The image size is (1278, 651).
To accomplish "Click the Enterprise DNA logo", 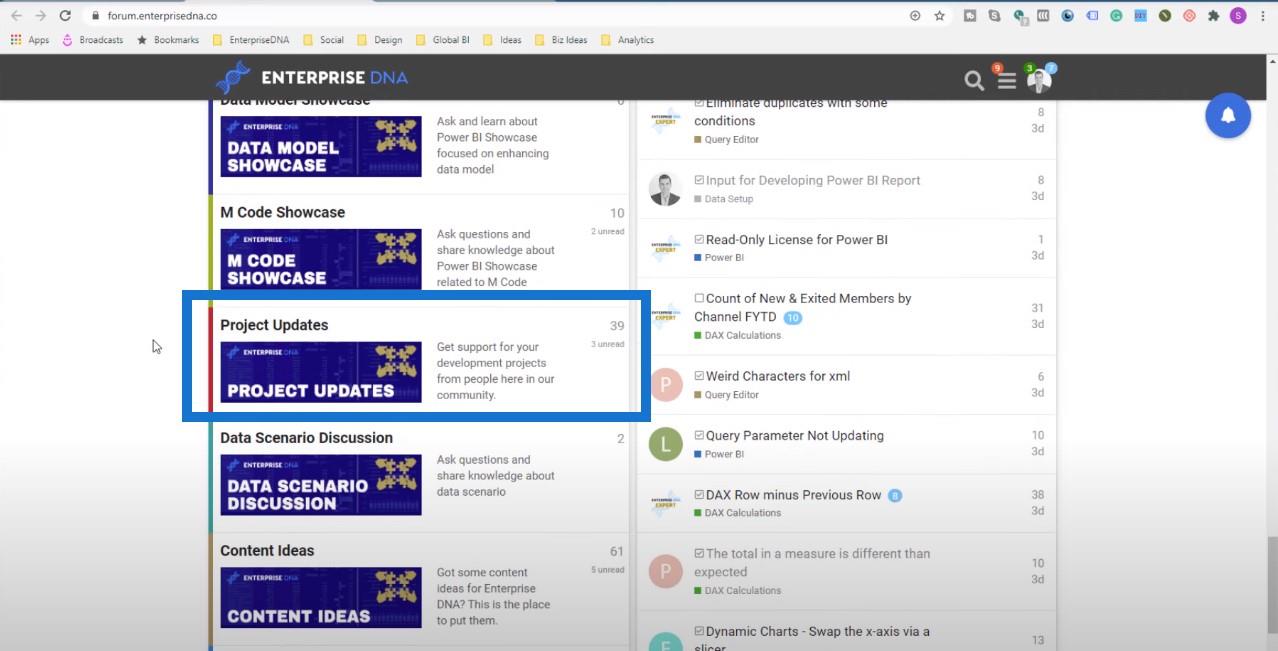I will (312, 78).
